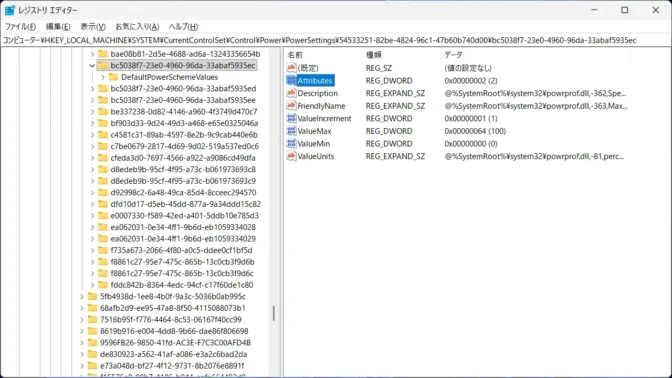
Task: Collapse the bc5038f7-...5935ec key
Action: point(92,66)
